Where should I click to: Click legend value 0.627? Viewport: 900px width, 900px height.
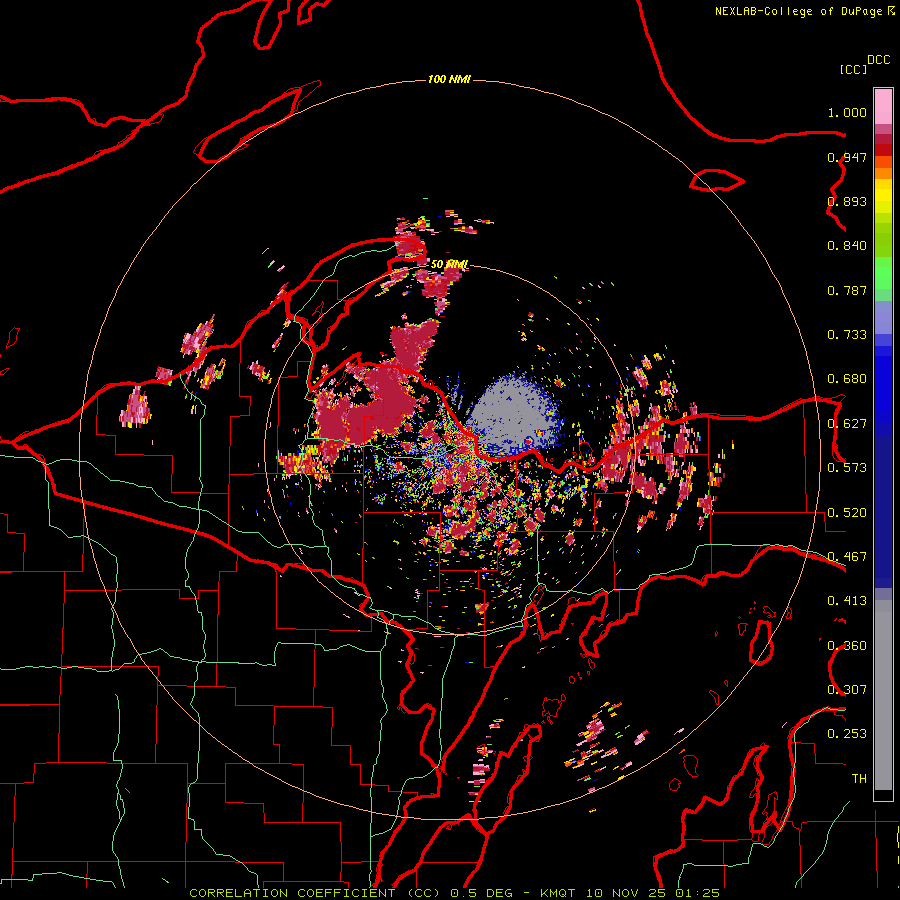point(847,424)
